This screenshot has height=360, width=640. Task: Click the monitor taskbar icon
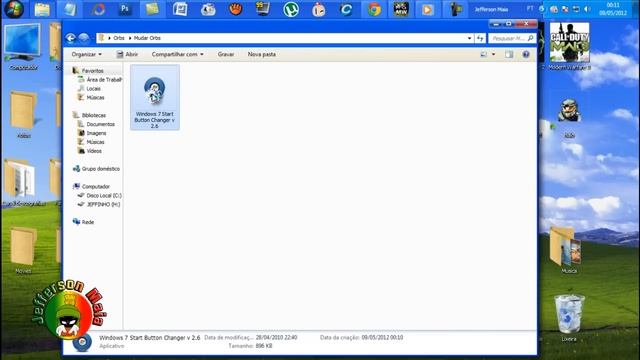tap(262, 9)
